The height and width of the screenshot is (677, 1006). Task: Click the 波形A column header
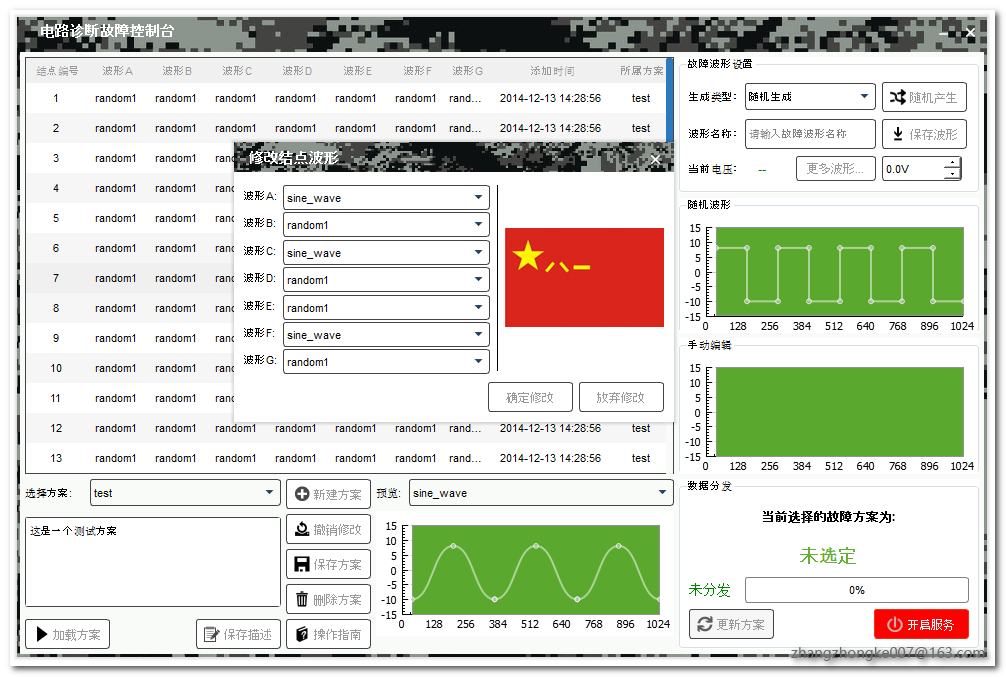(117, 71)
